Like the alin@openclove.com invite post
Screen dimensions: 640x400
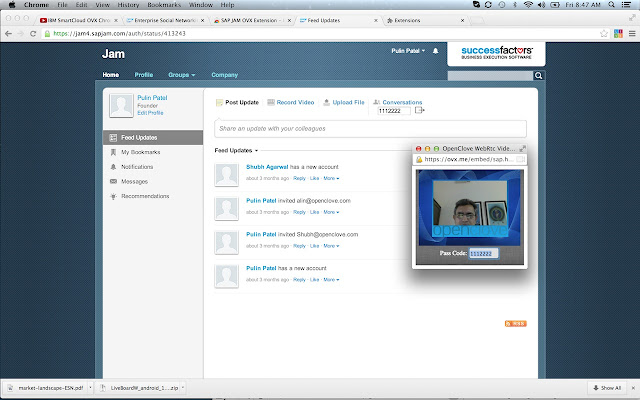tap(314, 212)
